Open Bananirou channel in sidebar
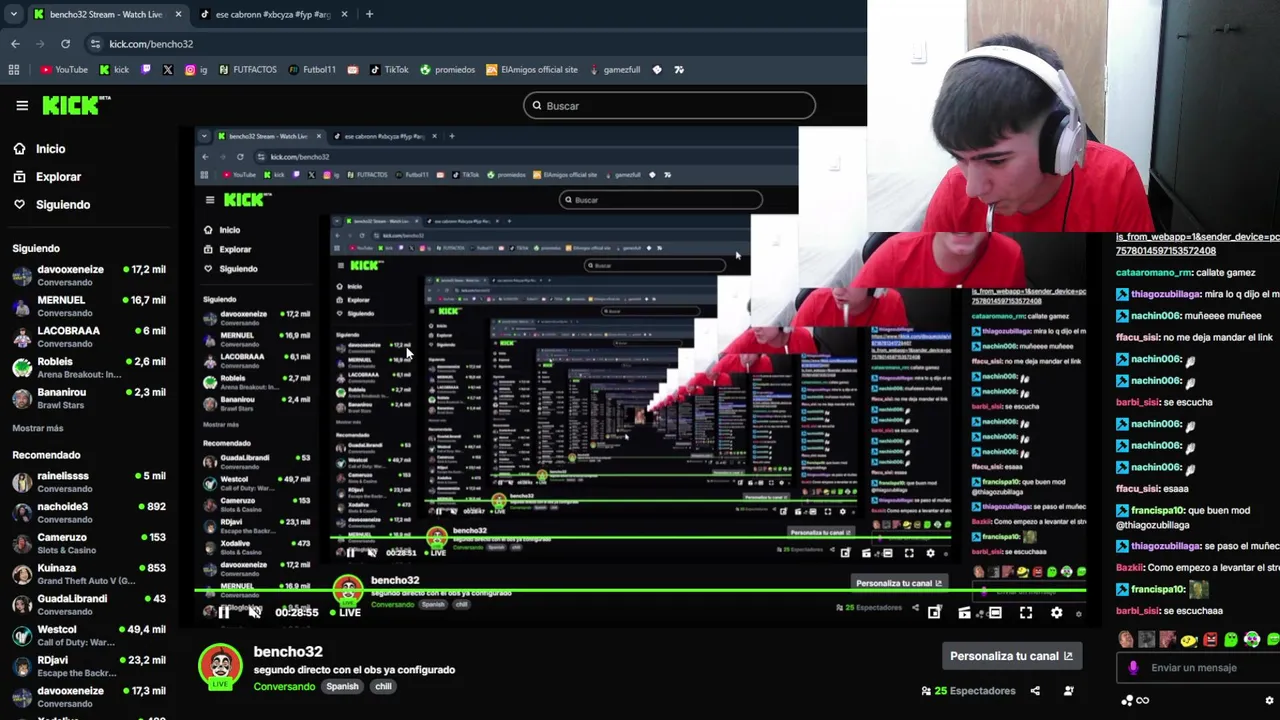This screenshot has height=720, width=1280. click(x=89, y=398)
